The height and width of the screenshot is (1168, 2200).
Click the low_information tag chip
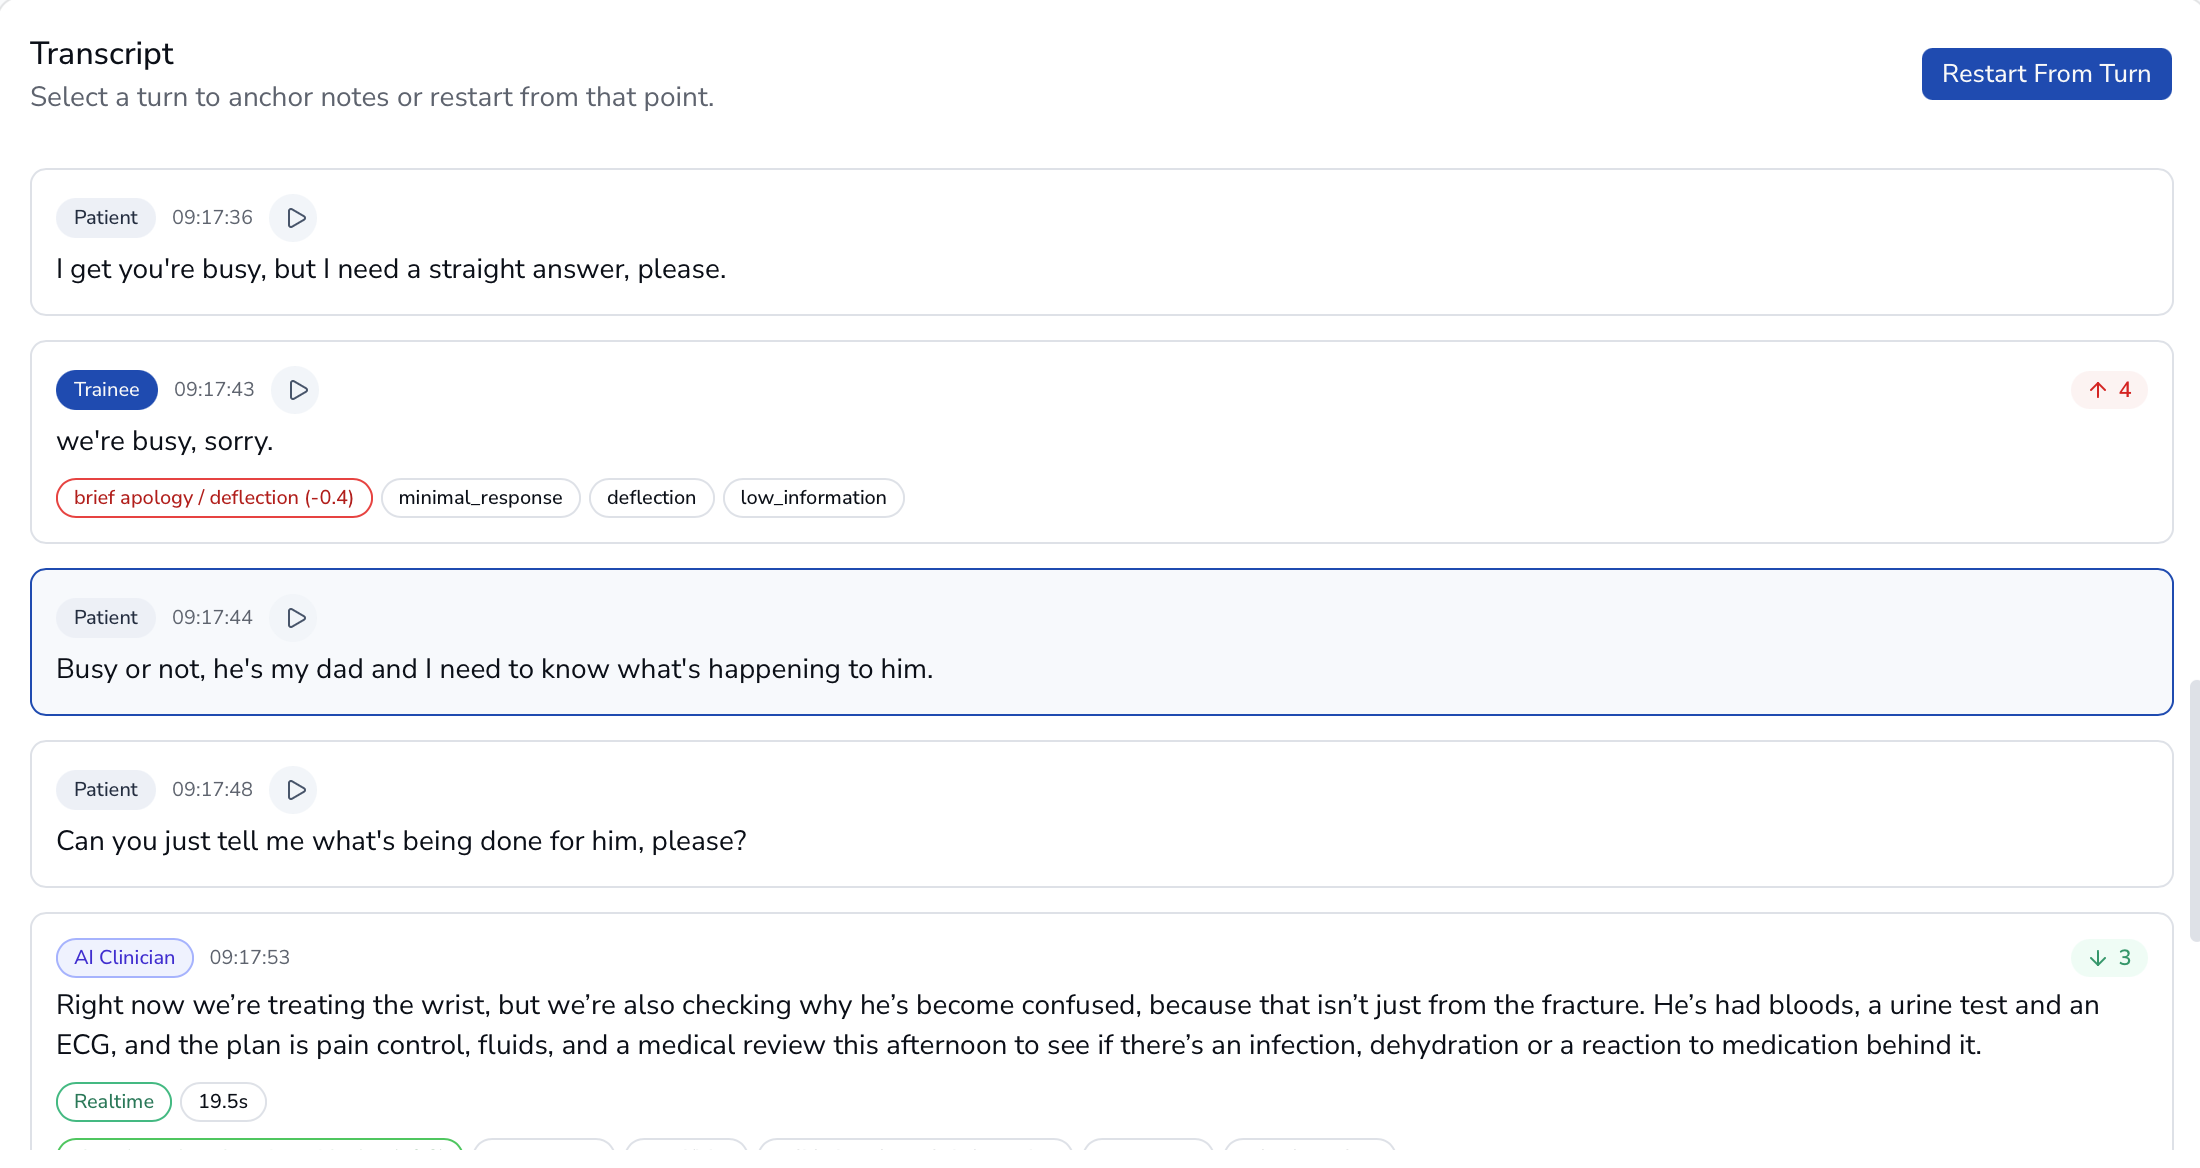click(813, 498)
